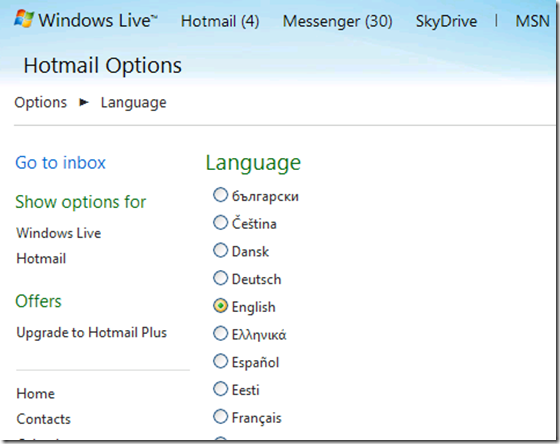Screen dimensions: 560x444
Task: Select the Čeština language option
Action: click(x=220, y=223)
